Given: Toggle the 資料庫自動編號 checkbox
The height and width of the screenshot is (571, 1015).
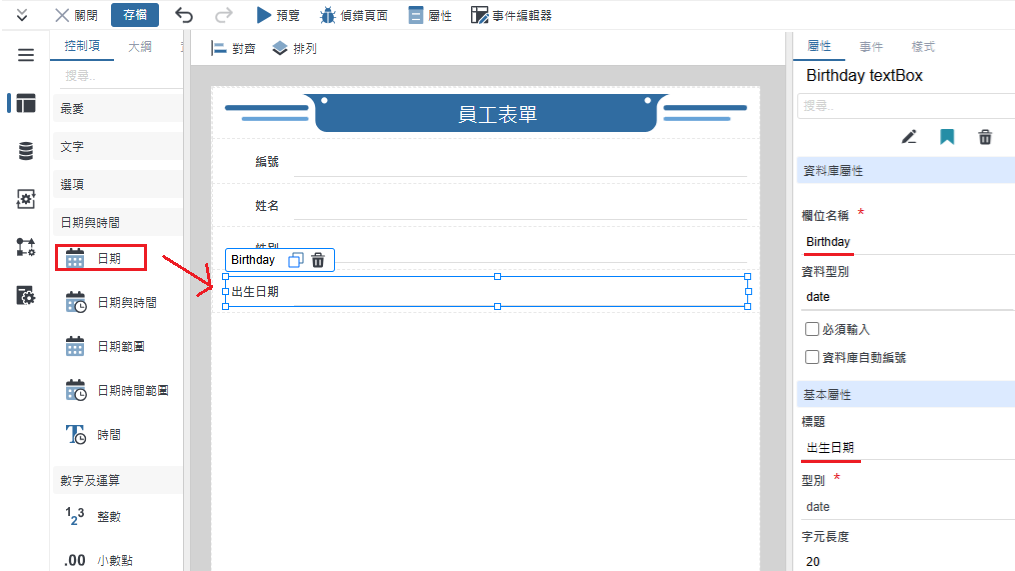Looking at the screenshot, I should (812, 357).
